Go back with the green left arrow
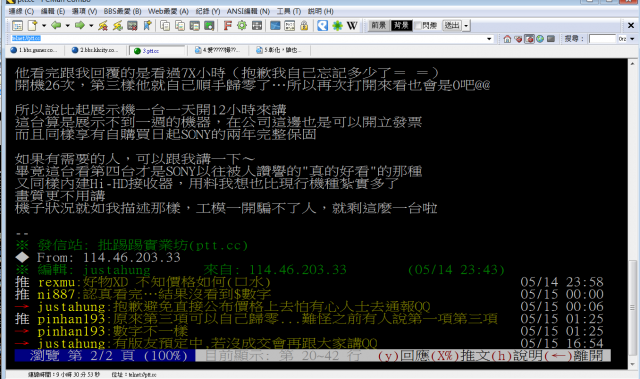640x379 pixels. point(56,26)
